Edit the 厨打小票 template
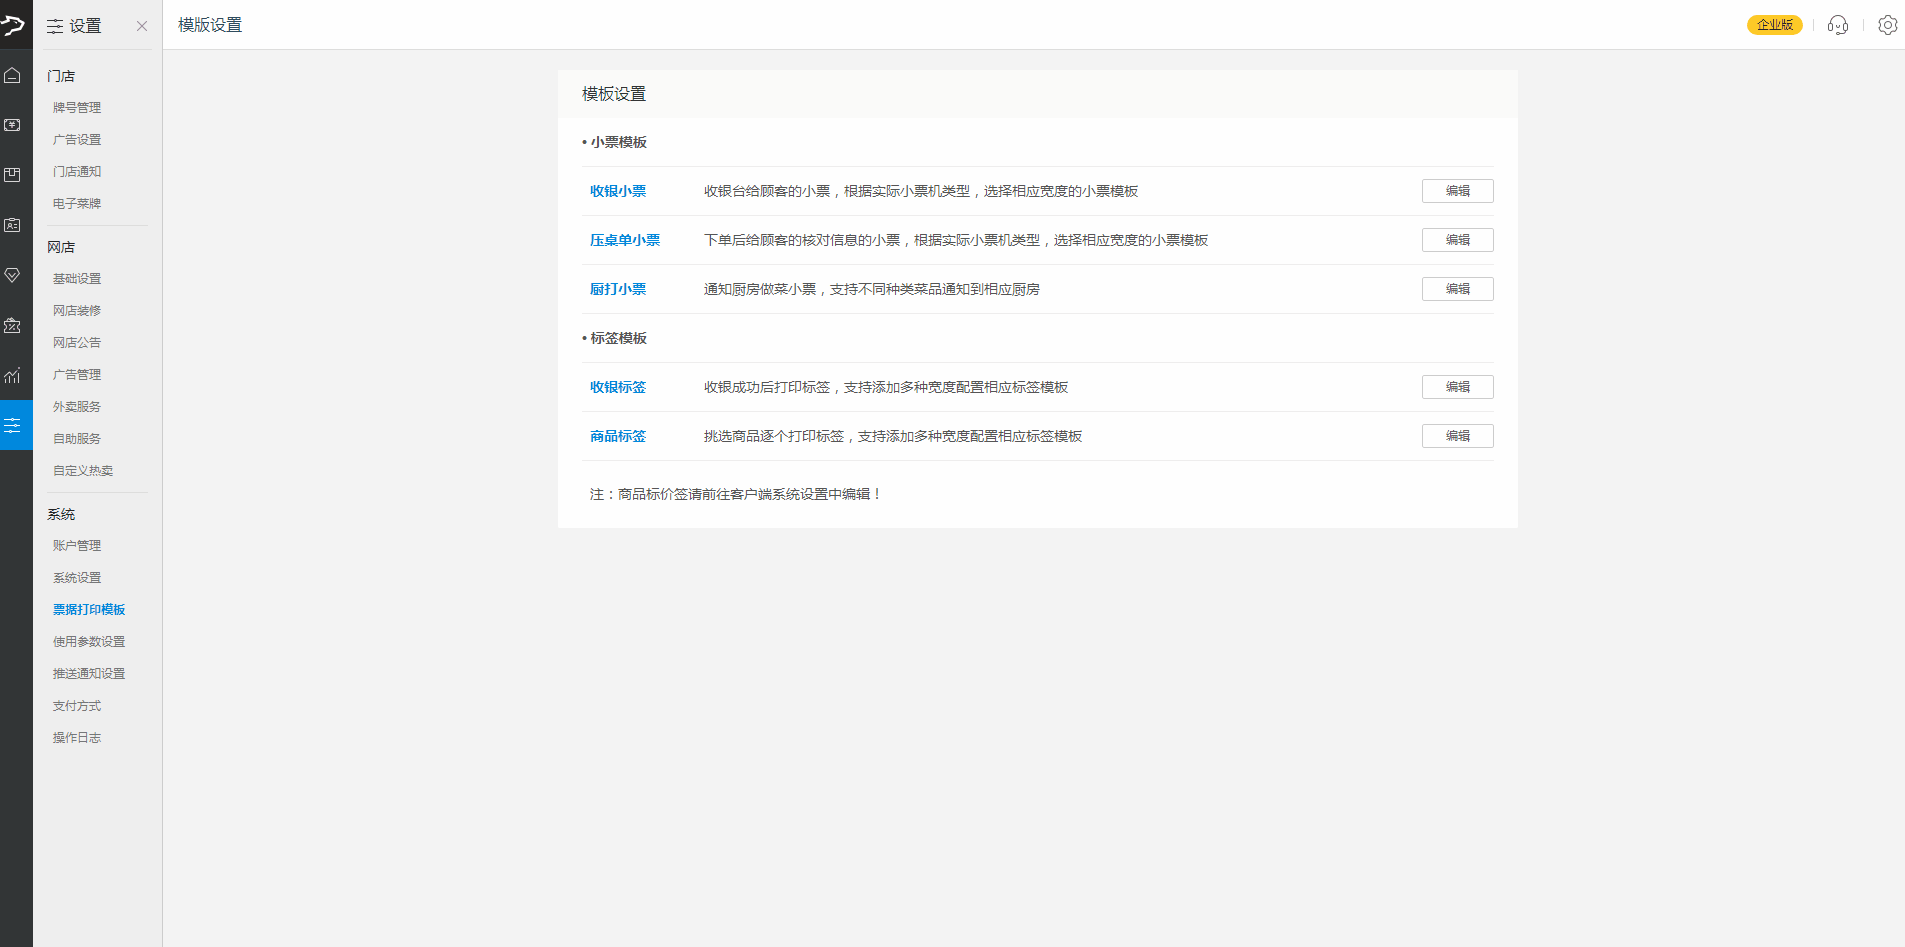This screenshot has height=947, width=1905. (x=1458, y=289)
